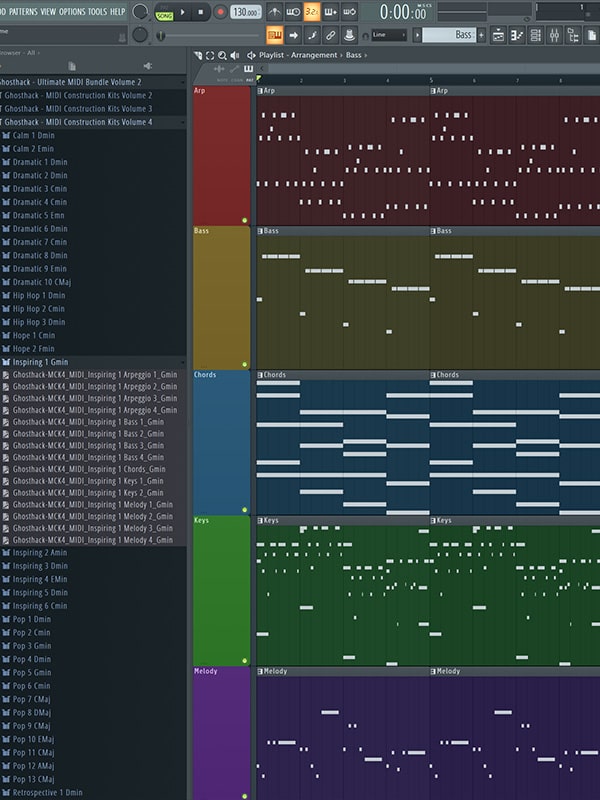600x800 pixels.
Task: Click the browser speaker preview icon
Action: click(148, 66)
